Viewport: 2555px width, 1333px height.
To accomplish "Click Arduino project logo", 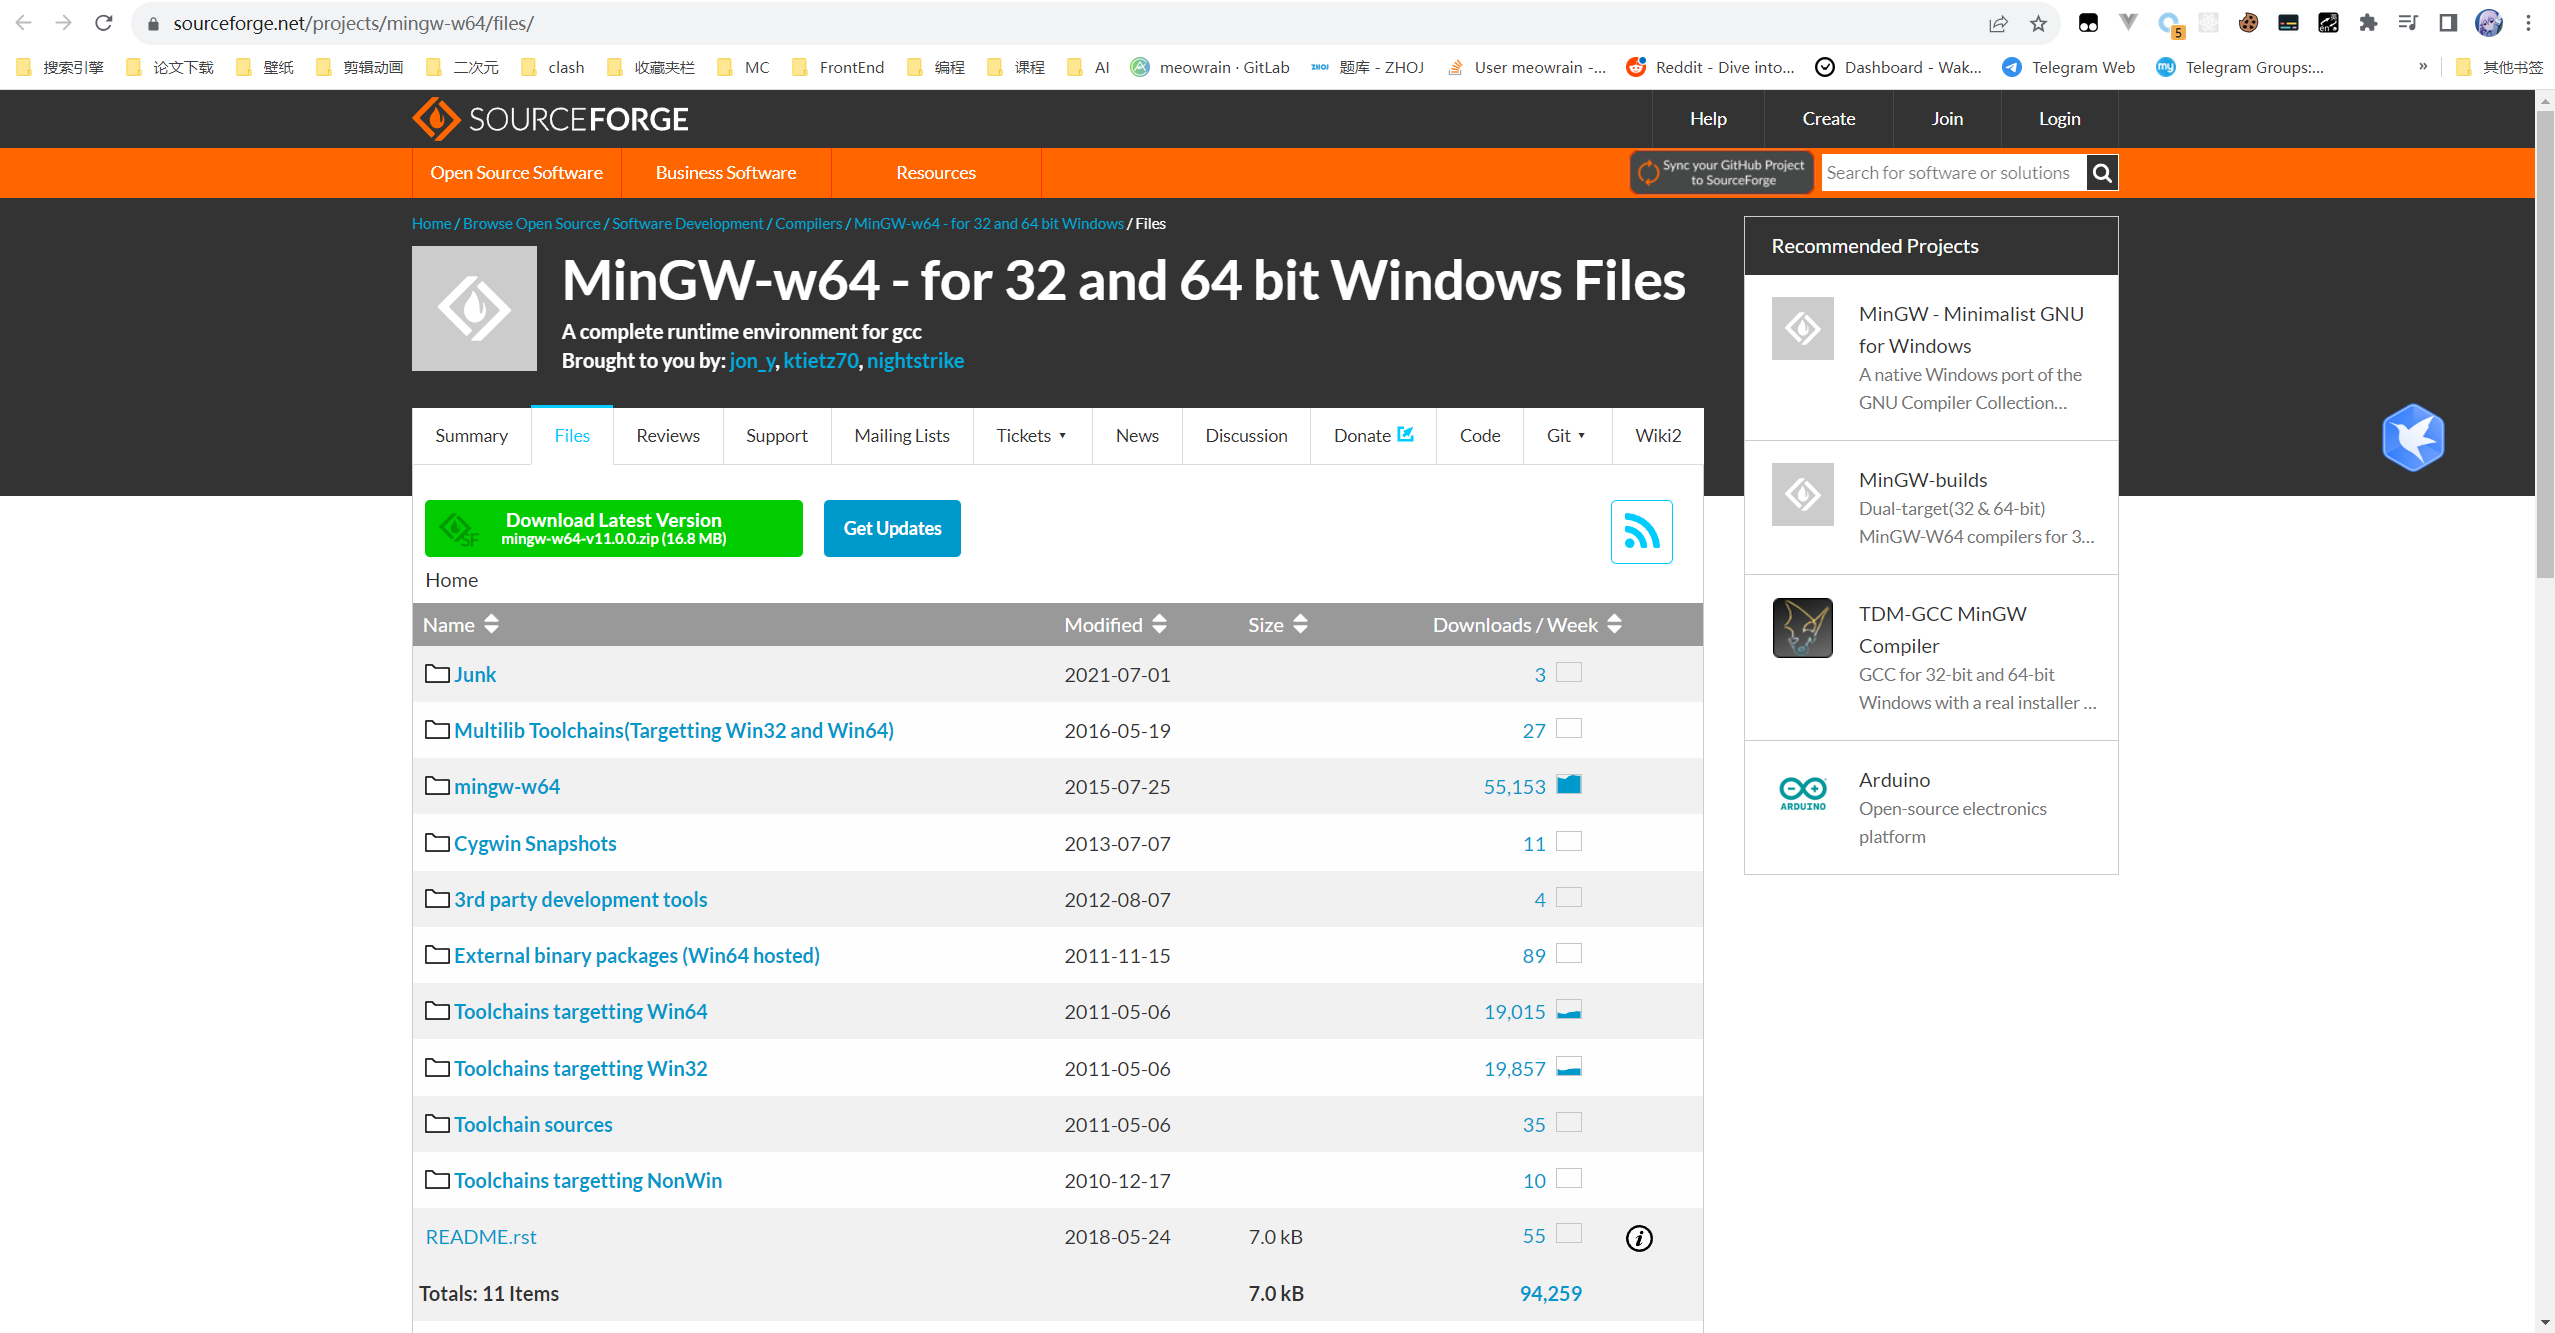I will point(1802,794).
